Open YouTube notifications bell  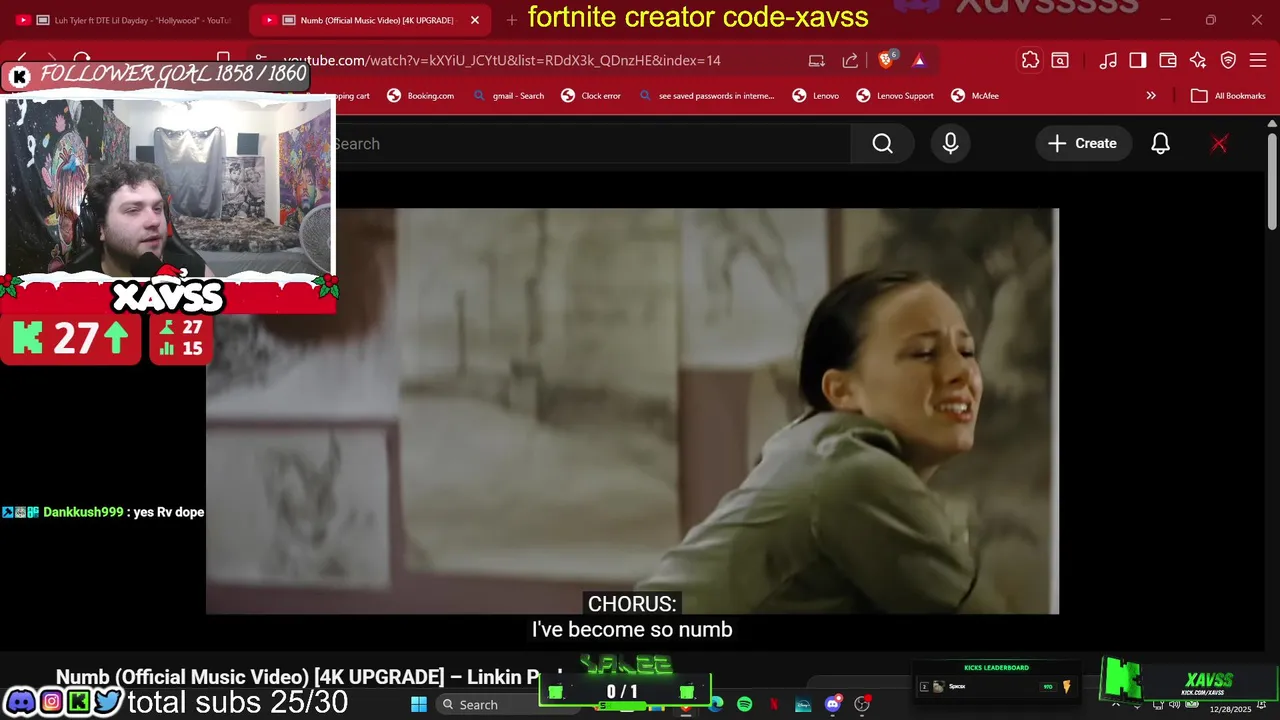1160,144
